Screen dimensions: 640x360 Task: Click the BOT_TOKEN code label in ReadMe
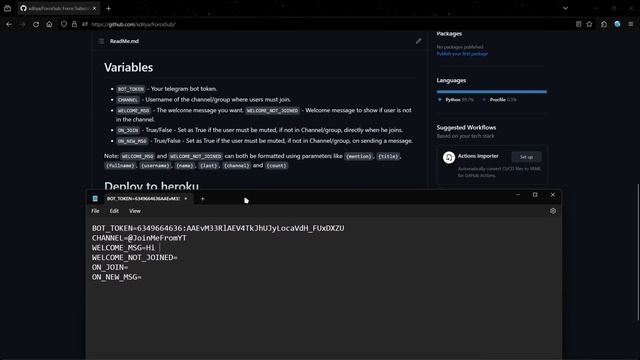pyautogui.click(x=131, y=89)
